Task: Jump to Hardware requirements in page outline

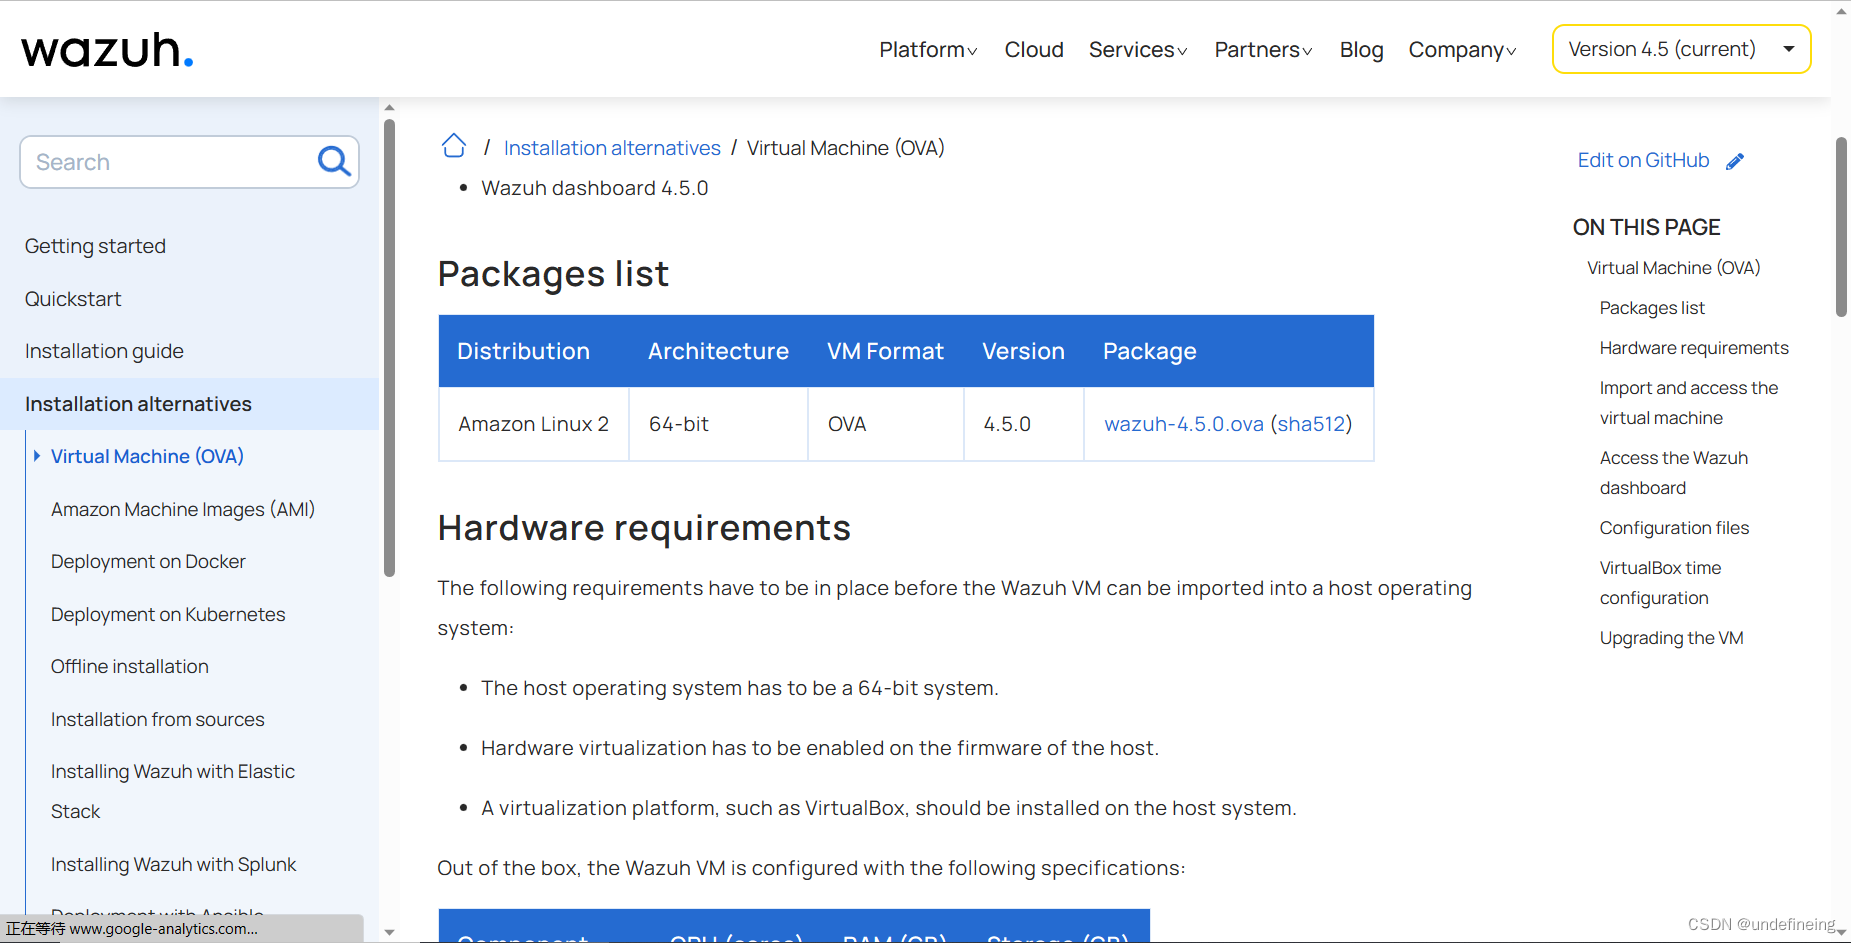Action: (1694, 348)
